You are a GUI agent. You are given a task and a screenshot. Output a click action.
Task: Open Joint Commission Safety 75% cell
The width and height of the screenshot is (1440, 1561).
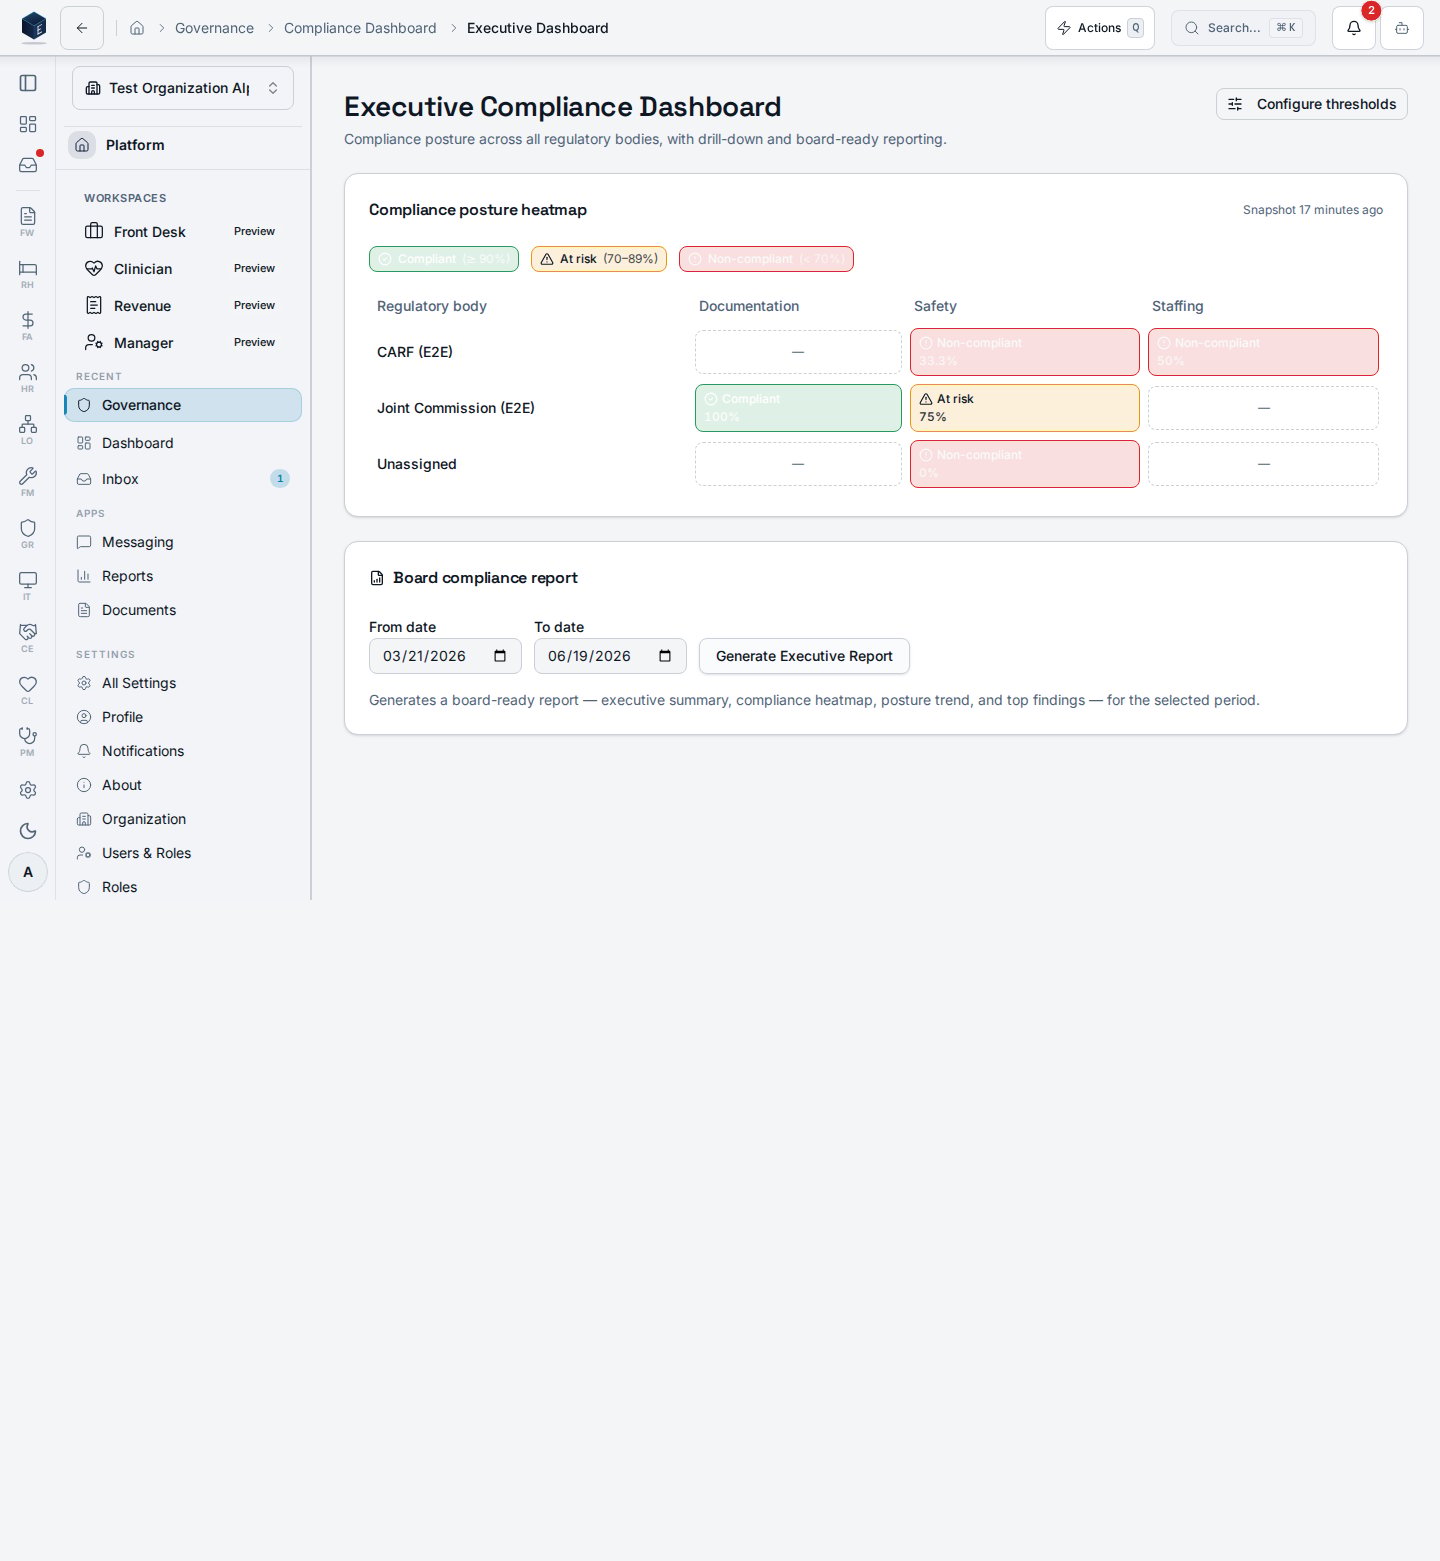click(x=1025, y=408)
